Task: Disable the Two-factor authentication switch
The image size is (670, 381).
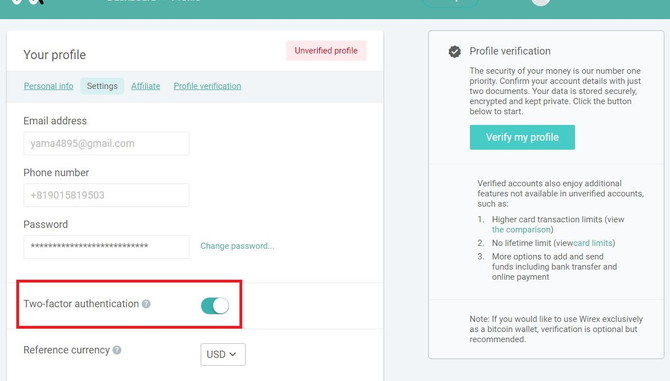Action: (215, 306)
